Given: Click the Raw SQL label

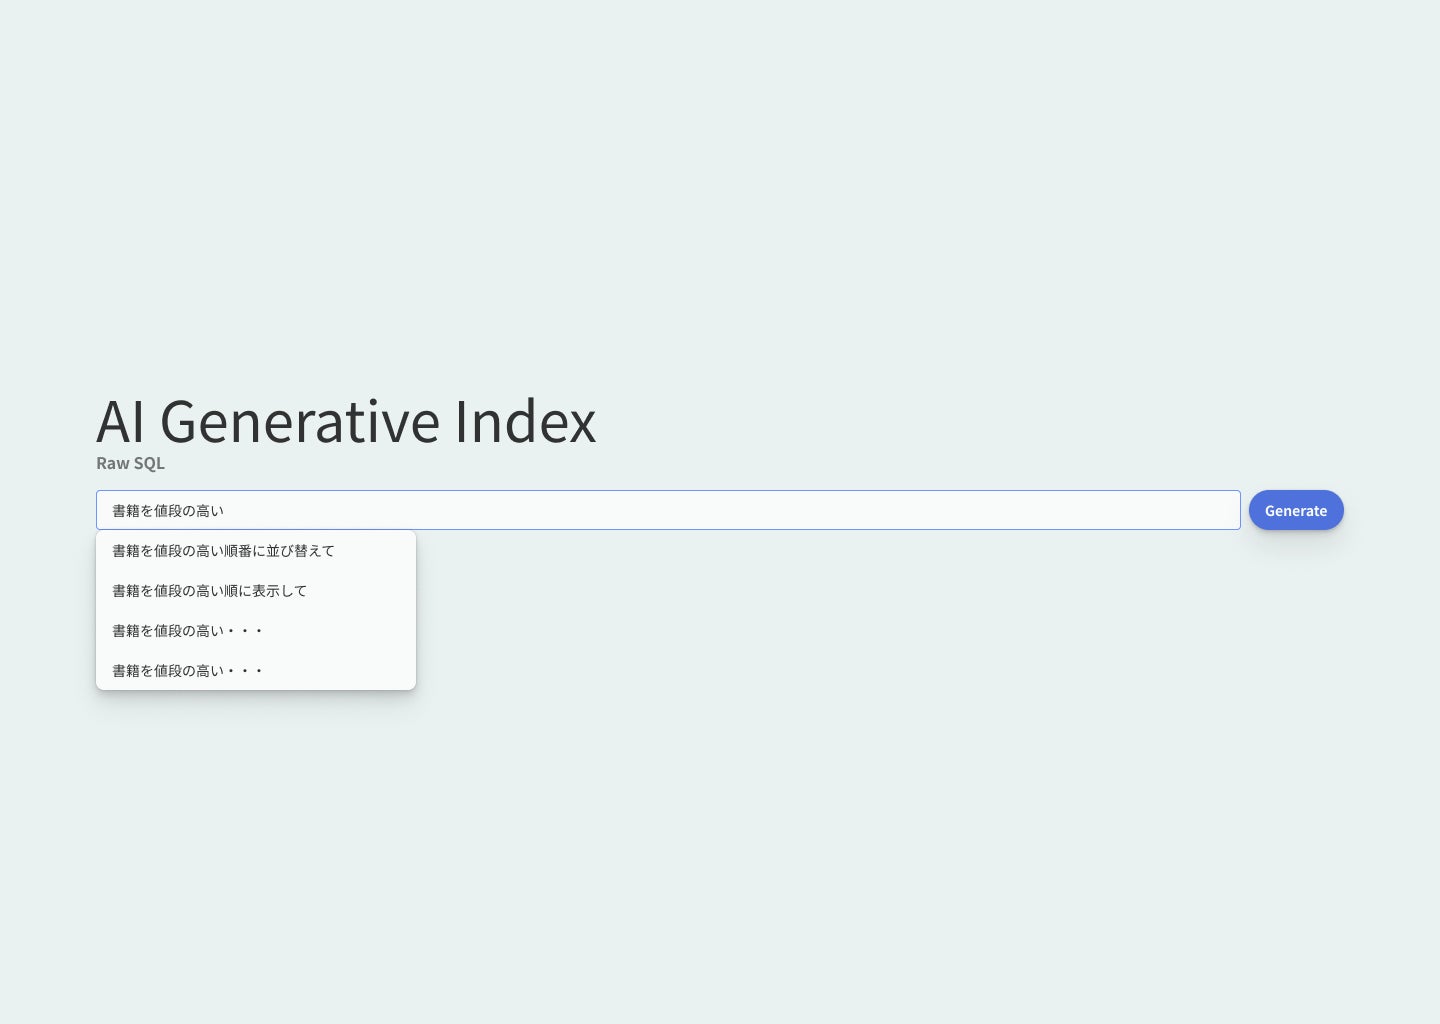Looking at the screenshot, I should pyautogui.click(x=130, y=463).
